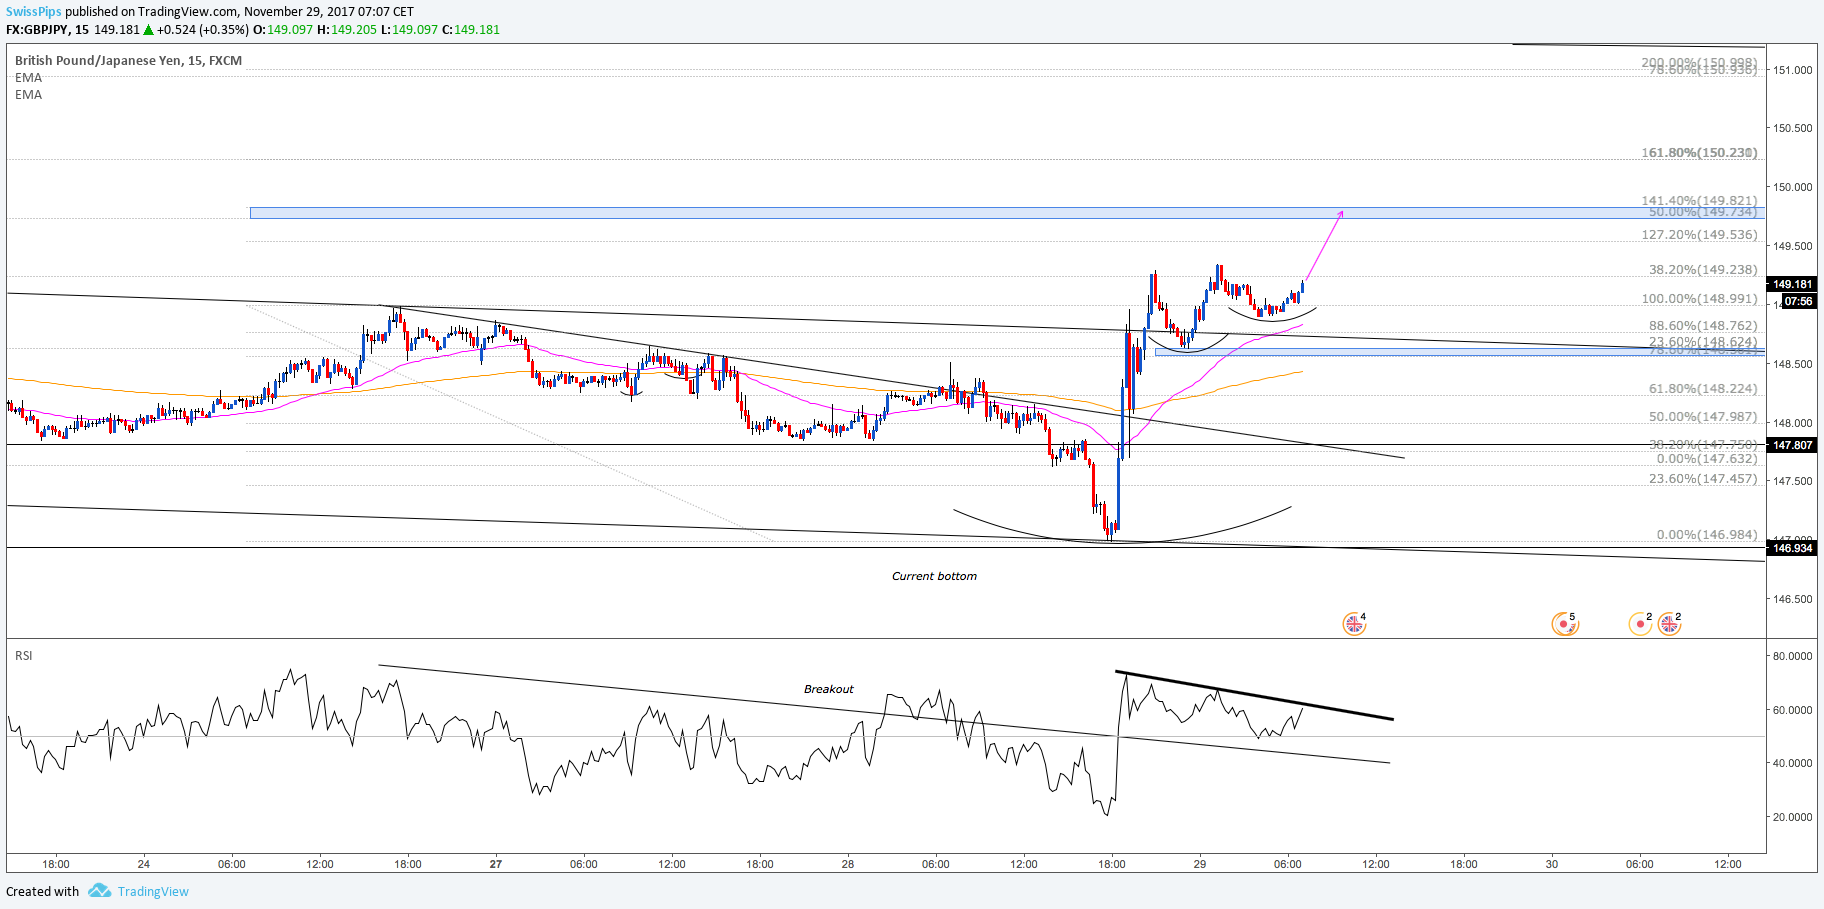The image size is (1824, 909).
Task: Click the TradingView cloud logo icon
Action: tap(99, 890)
